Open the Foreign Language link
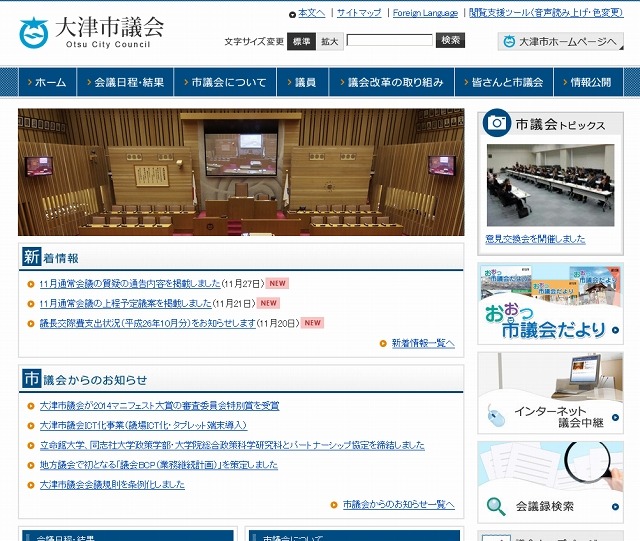This screenshot has height=541, width=640. pos(424,13)
